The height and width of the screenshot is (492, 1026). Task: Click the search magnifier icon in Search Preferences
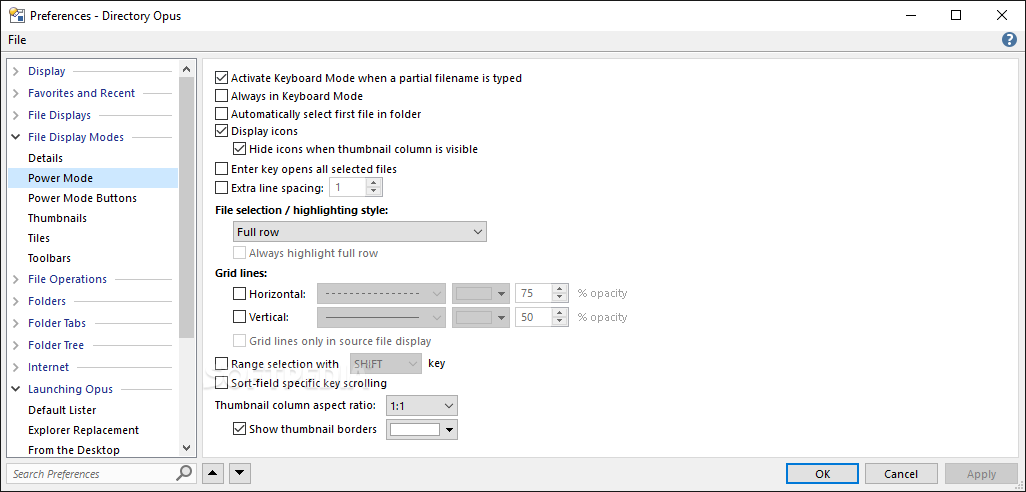(185, 473)
